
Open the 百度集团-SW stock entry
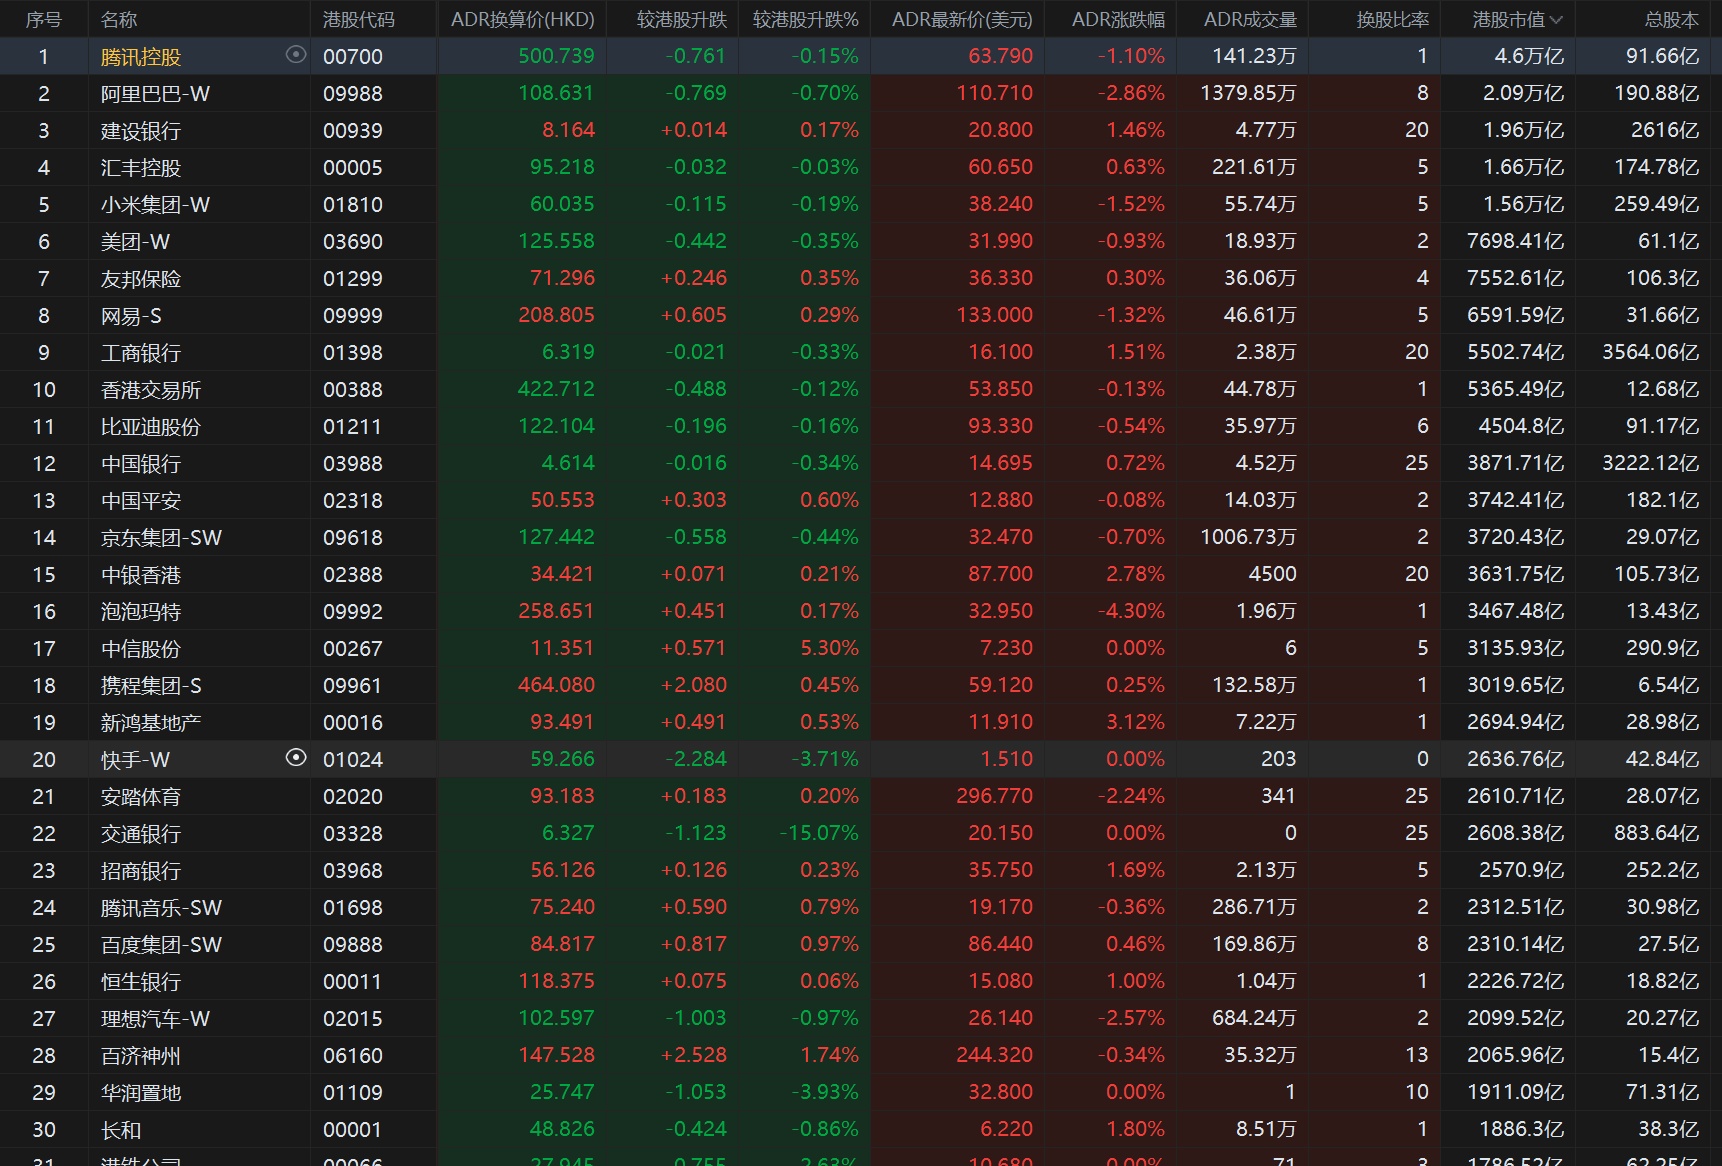pos(161,945)
